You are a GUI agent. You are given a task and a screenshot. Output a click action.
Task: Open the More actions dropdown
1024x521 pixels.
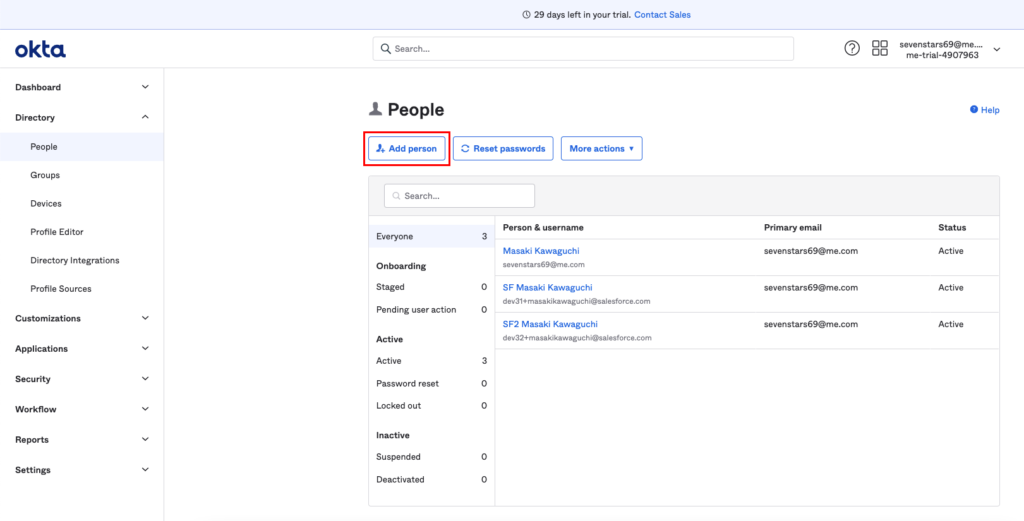tap(601, 148)
